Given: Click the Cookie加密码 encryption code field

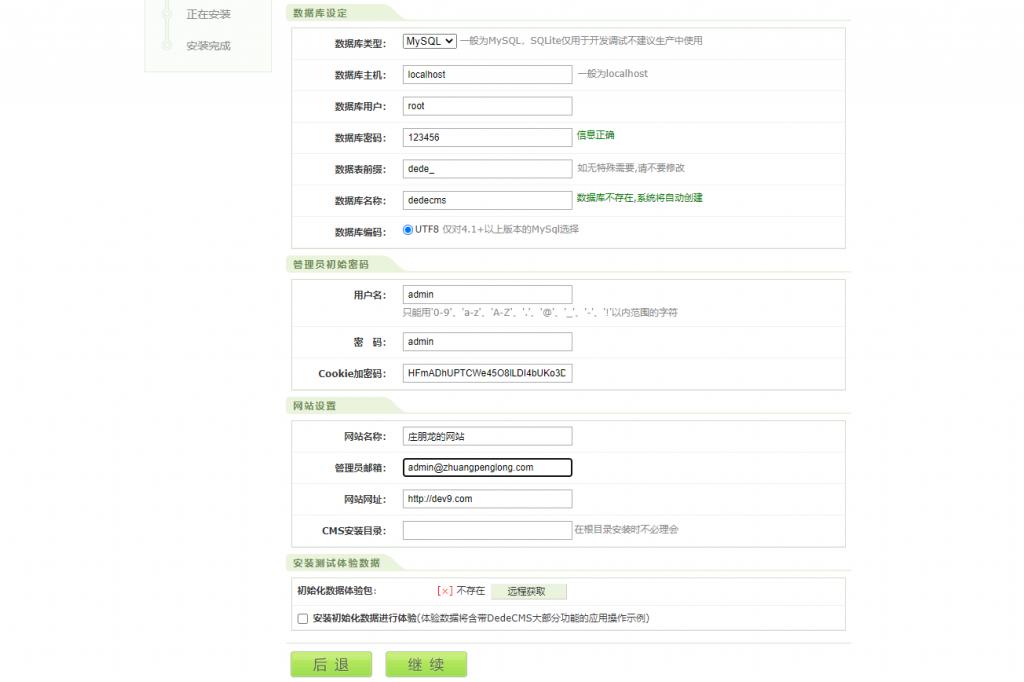Looking at the screenshot, I should (487, 371).
